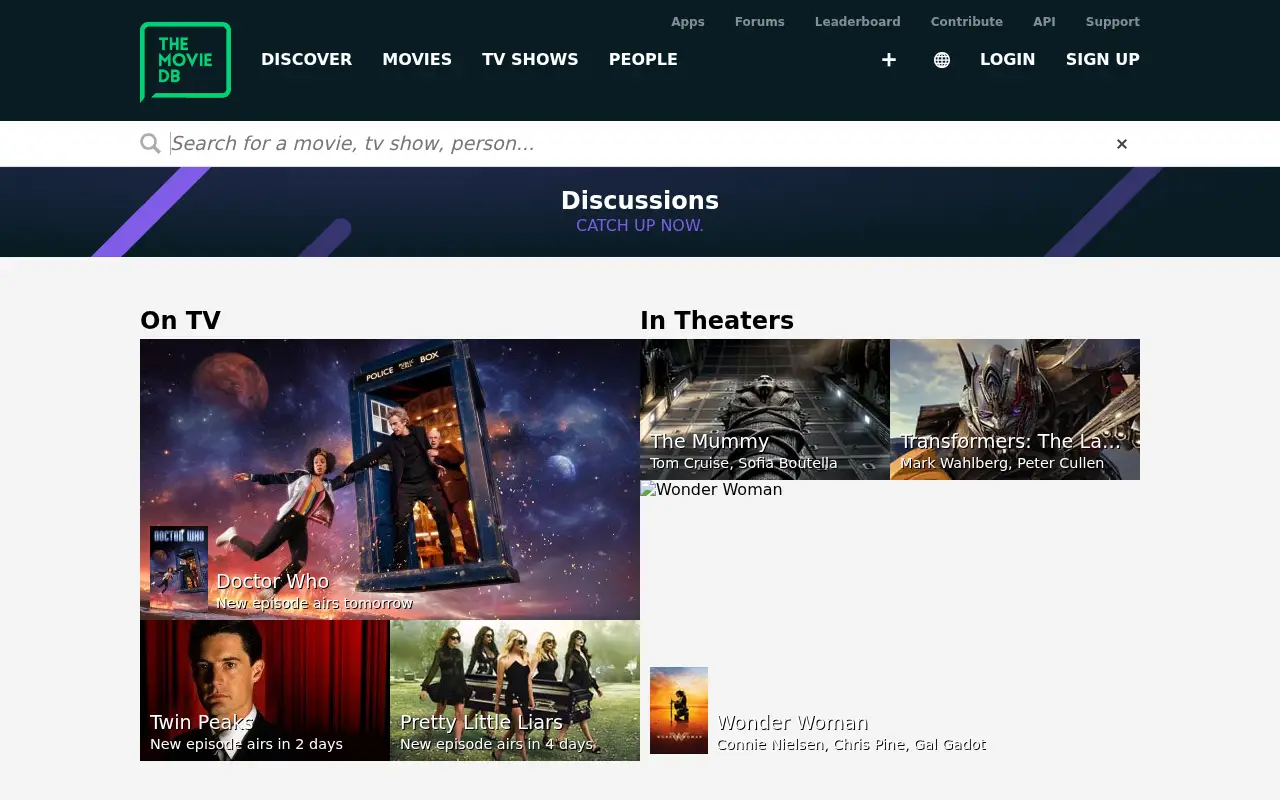
Task: Click 'Tom Cruise, Sofia Boutella' cast text
Action: coord(743,463)
